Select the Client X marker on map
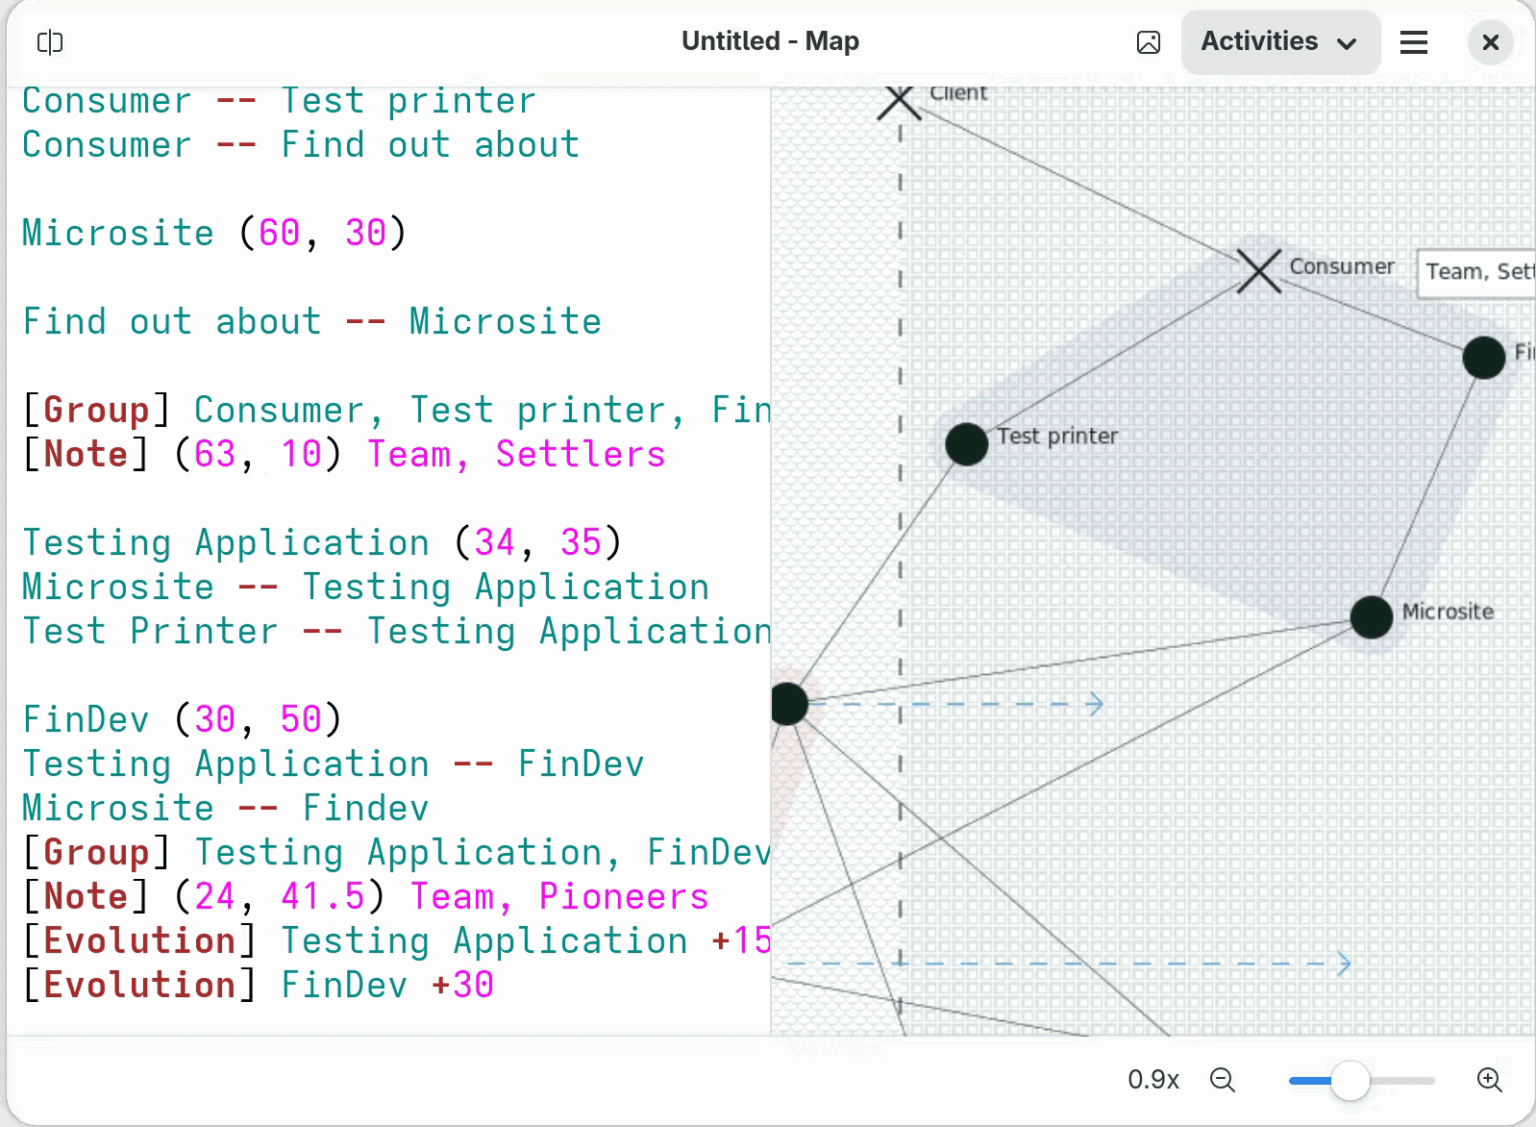Screen dimensions: 1536x1127 click(x=899, y=101)
